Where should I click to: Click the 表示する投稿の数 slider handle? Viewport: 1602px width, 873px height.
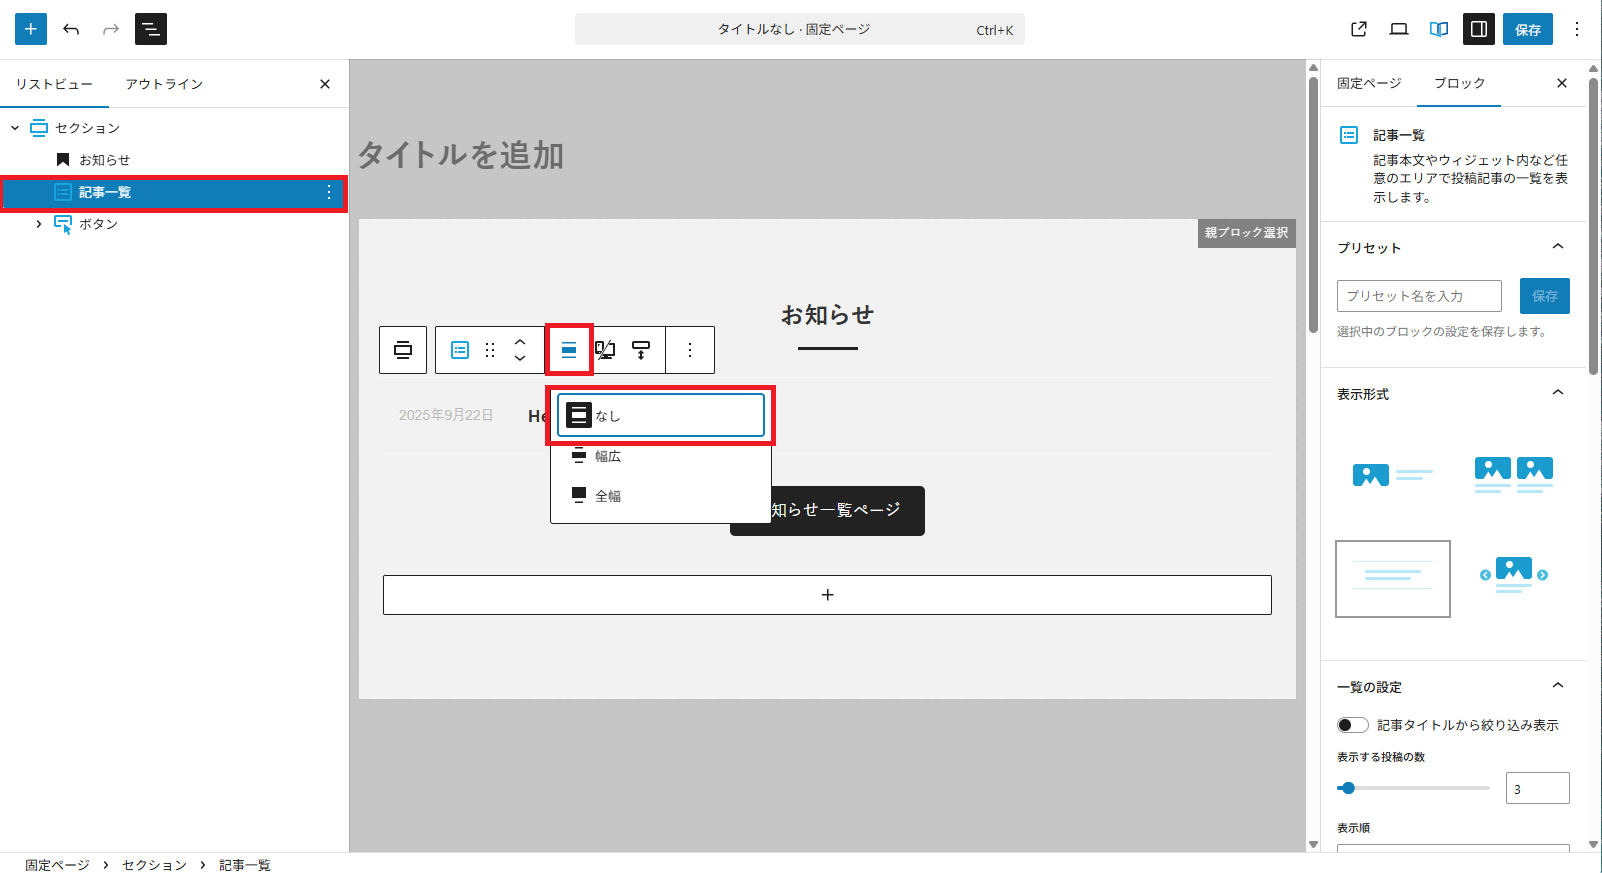coord(1348,788)
